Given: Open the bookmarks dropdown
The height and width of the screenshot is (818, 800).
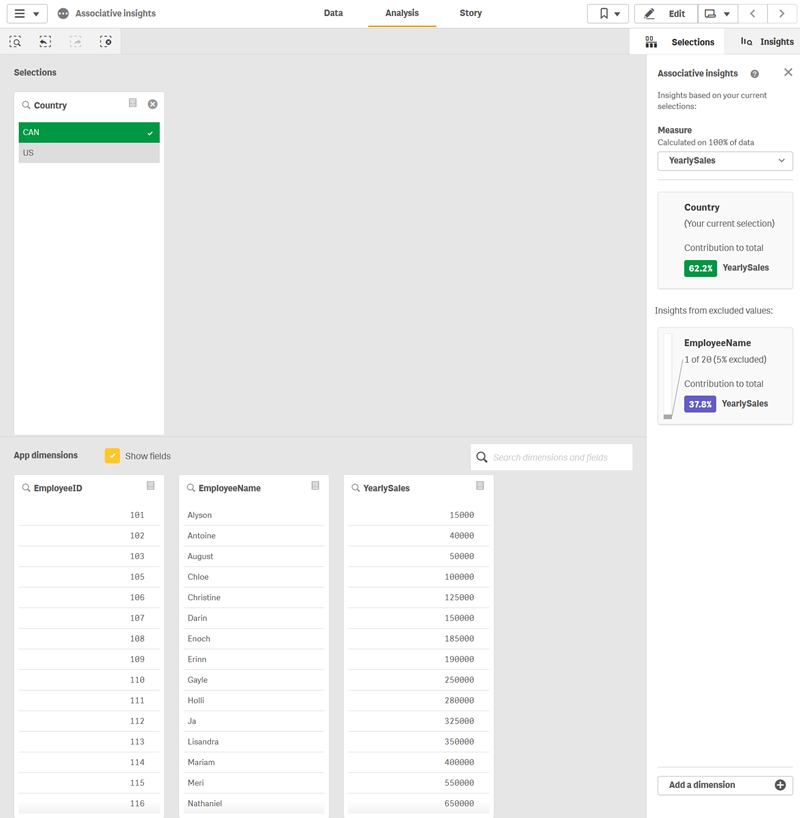Looking at the screenshot, I should 608,14.
